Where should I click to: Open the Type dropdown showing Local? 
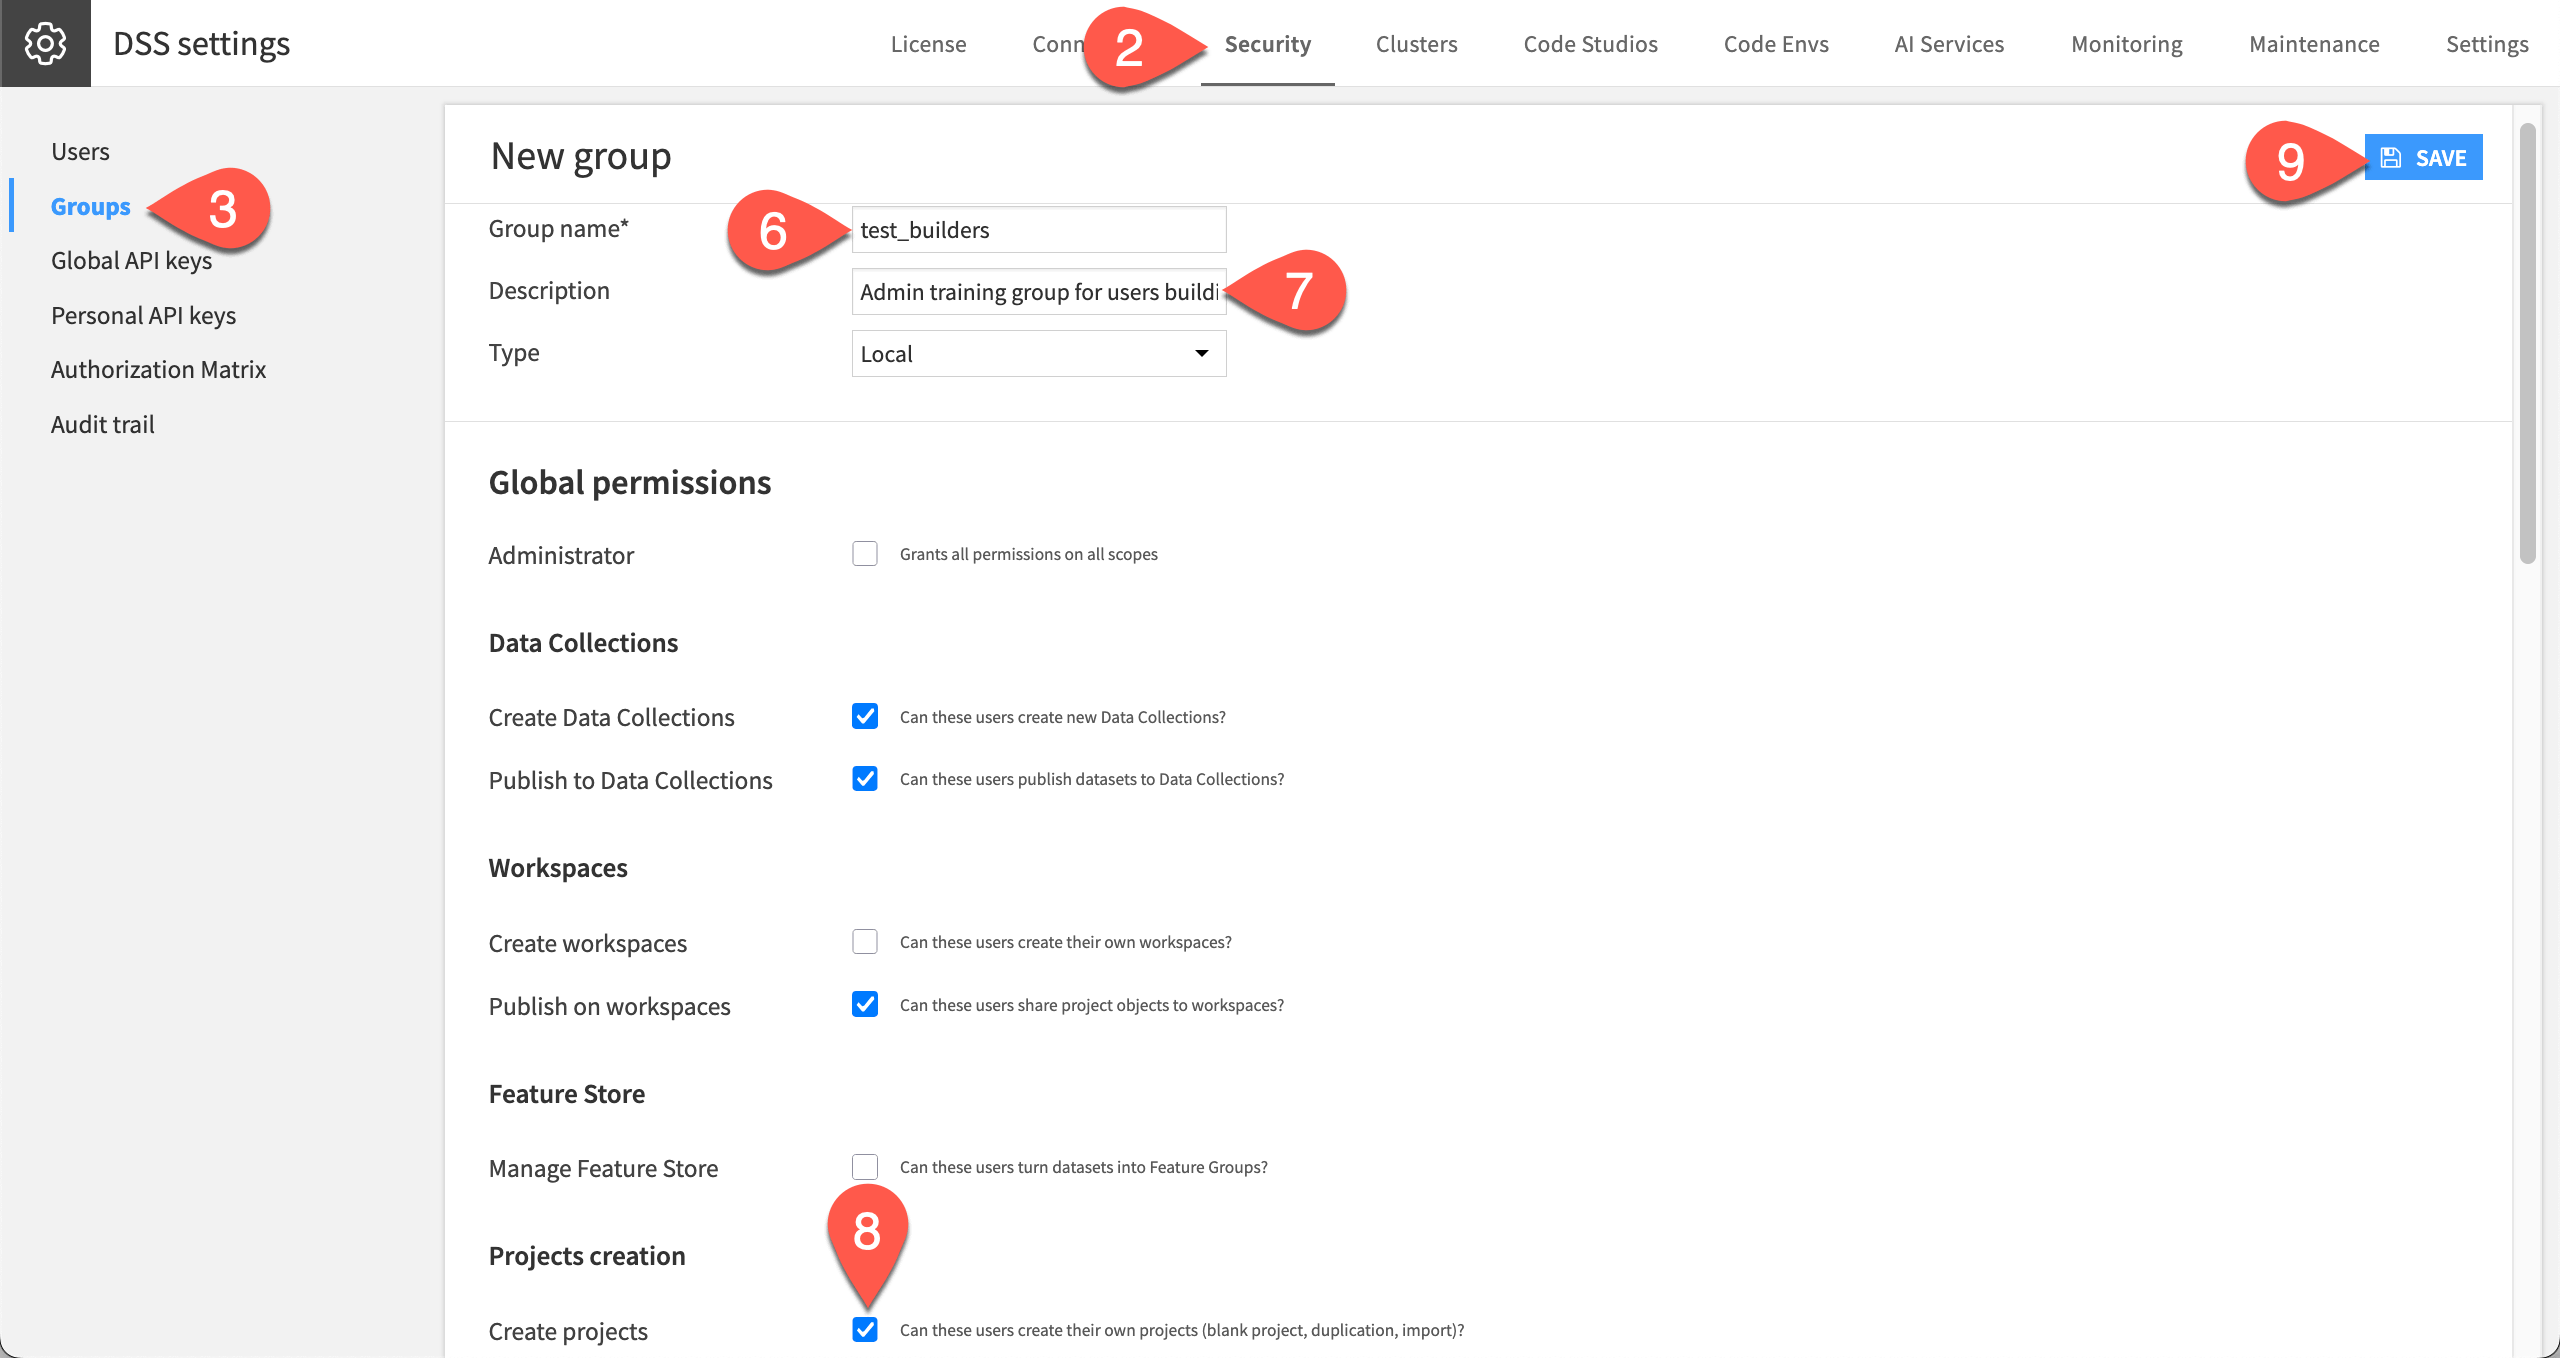(x=1038, y=354)
